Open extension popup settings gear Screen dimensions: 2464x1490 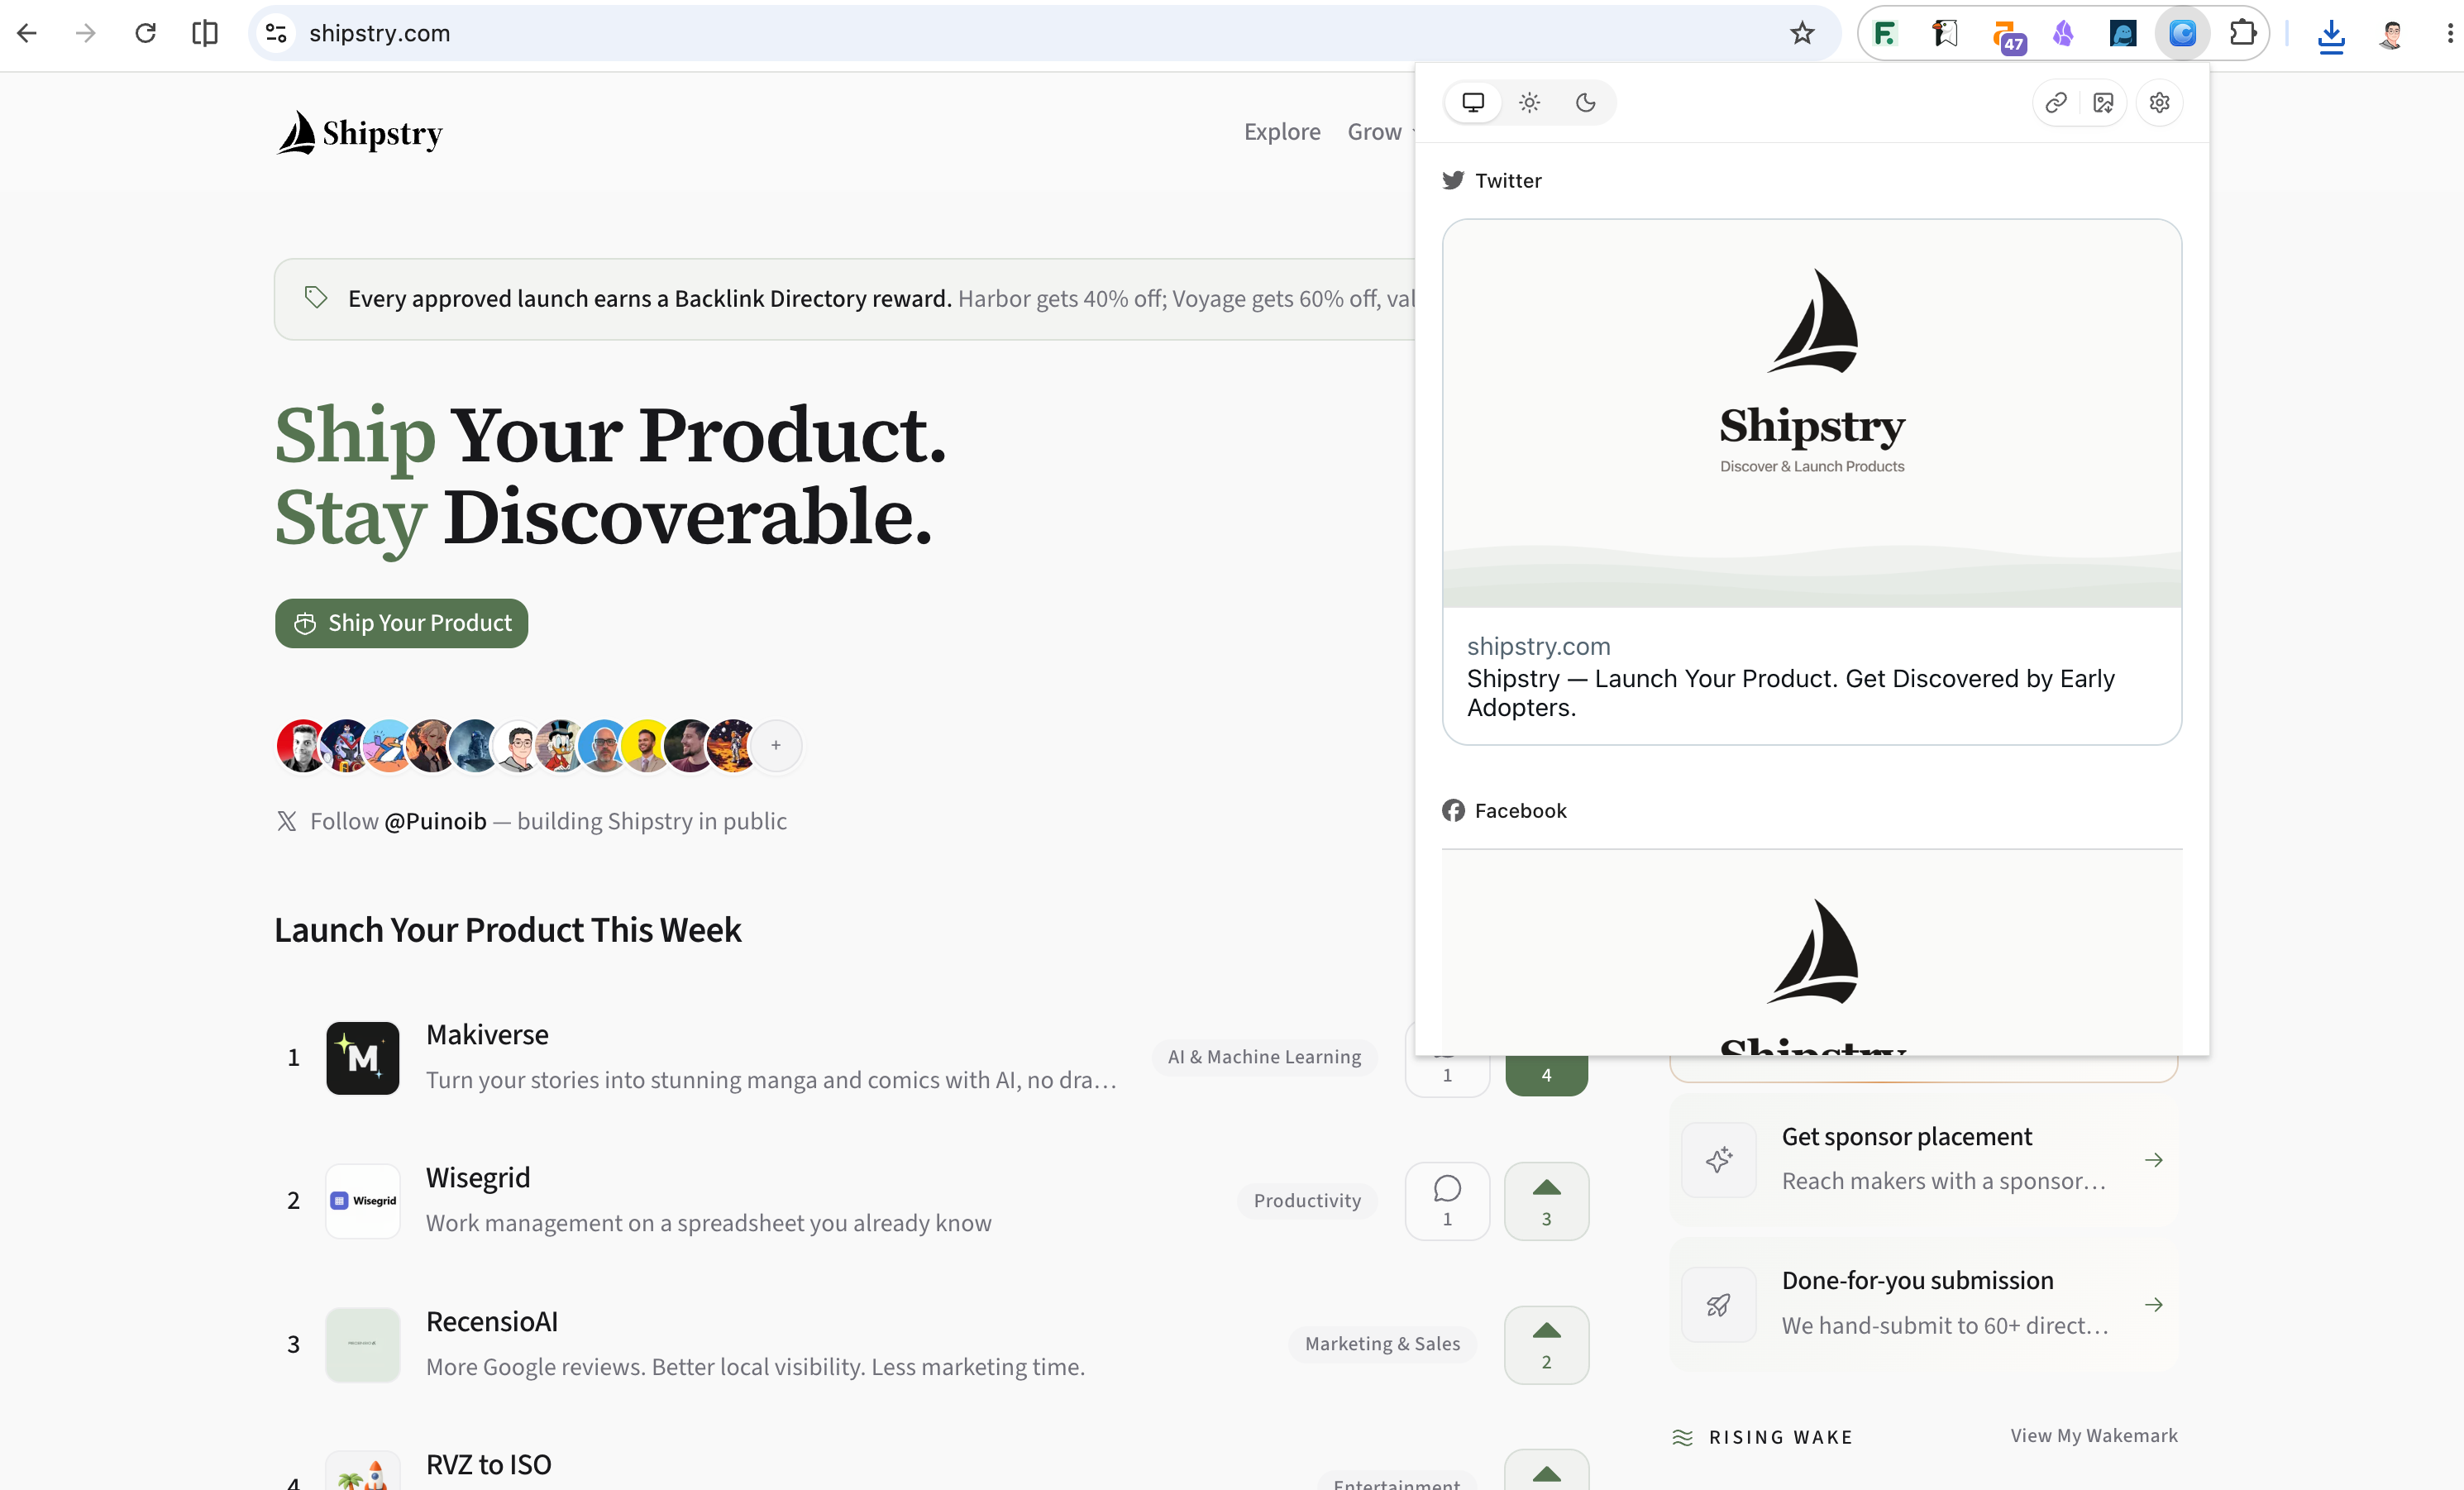pos(2159,102)
